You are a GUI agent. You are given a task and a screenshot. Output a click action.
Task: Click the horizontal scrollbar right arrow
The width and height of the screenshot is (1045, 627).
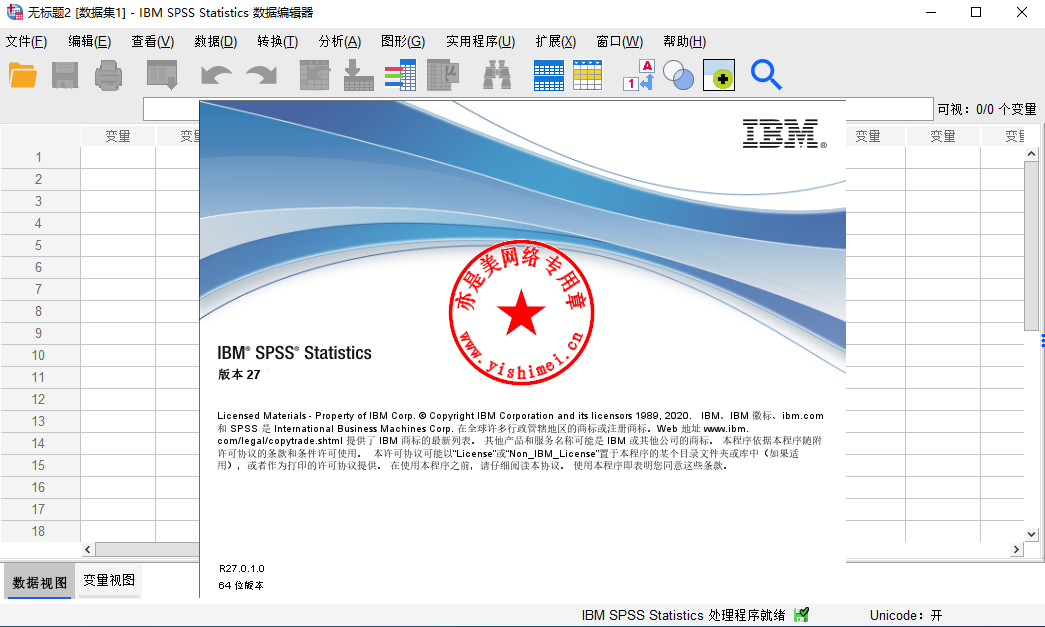pyautogui.click(x=1016, y=549)
